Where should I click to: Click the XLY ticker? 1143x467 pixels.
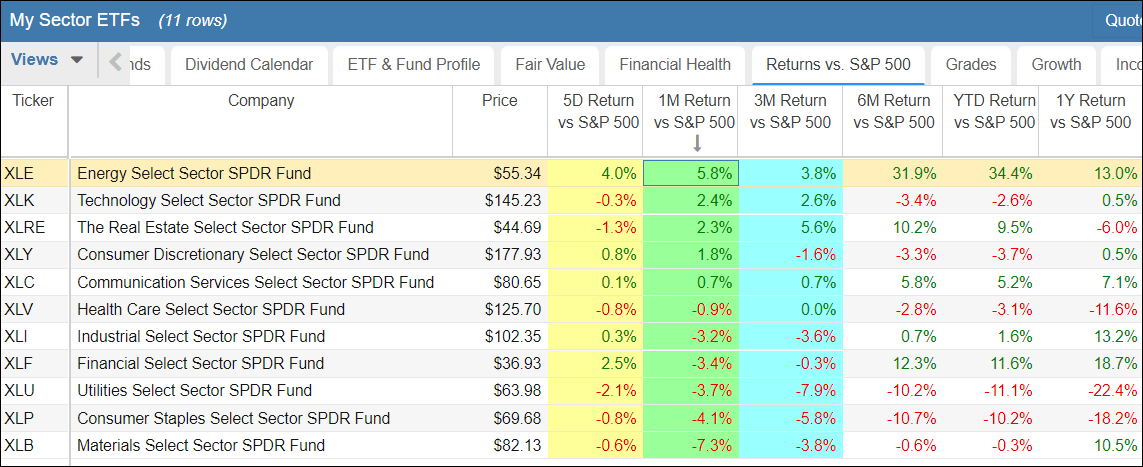(x=18, y=255)
